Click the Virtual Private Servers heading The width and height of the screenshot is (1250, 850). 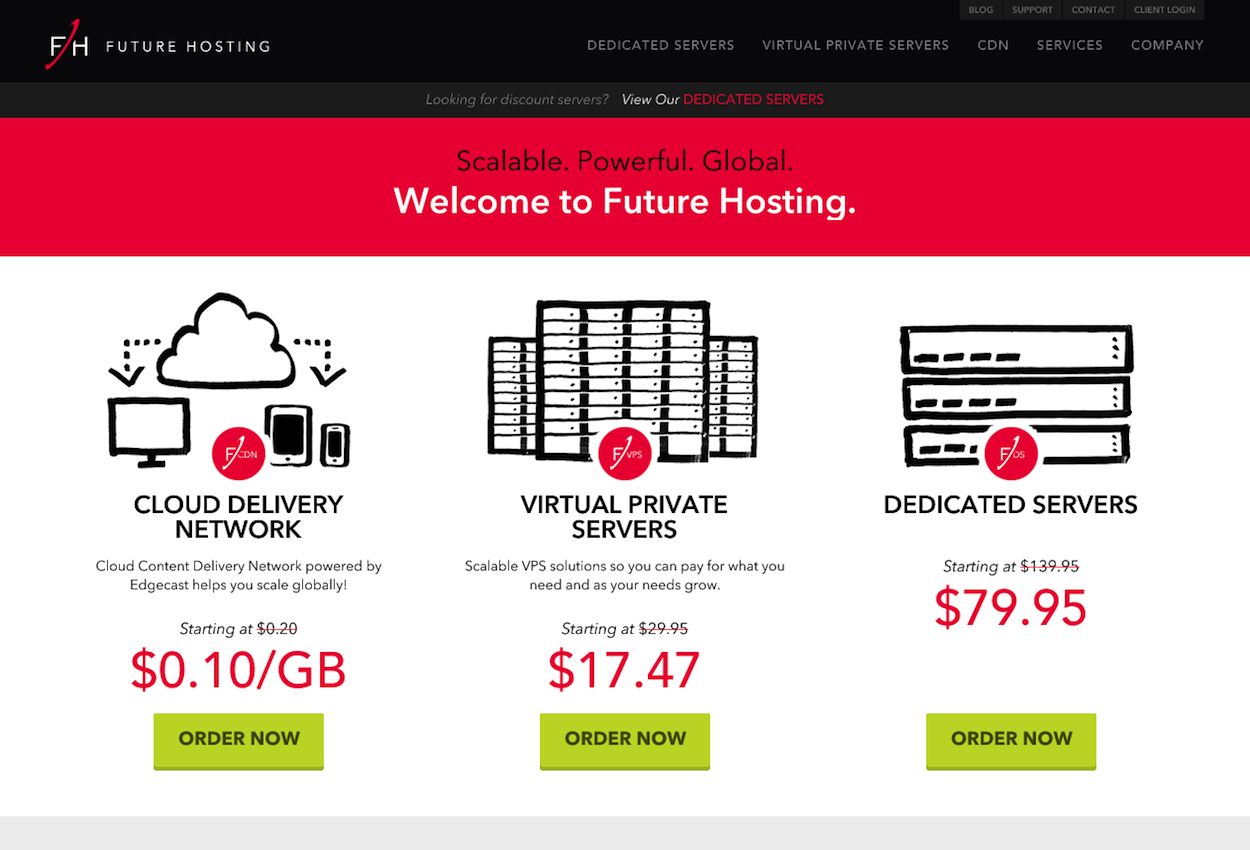click(x=624, y=517)
